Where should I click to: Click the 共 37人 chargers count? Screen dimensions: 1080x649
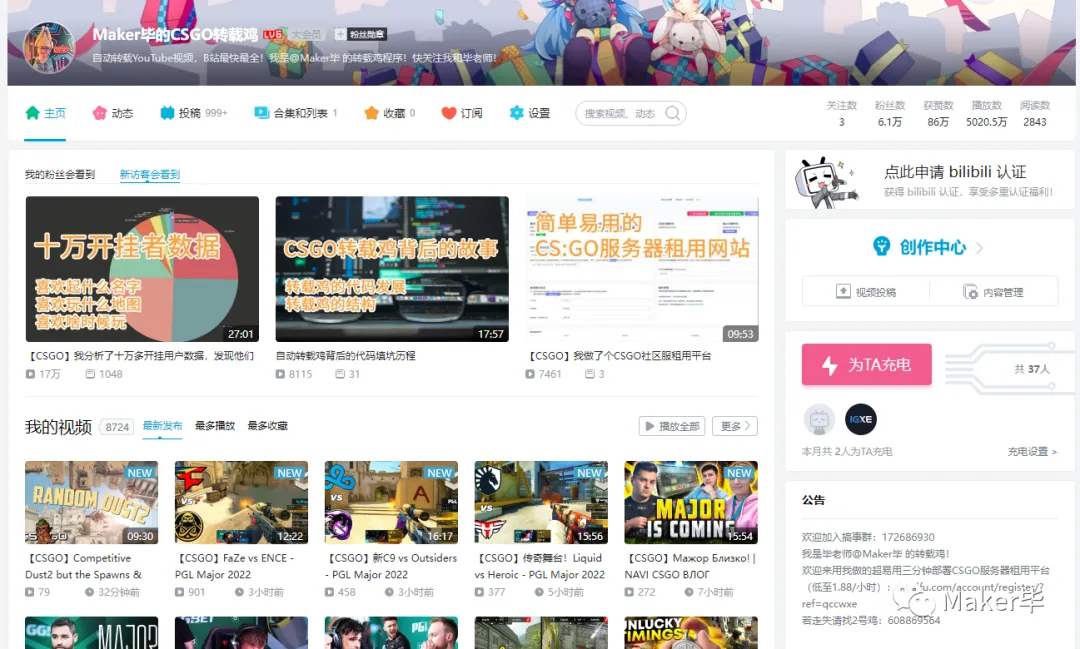click(x=1031, y=369)
